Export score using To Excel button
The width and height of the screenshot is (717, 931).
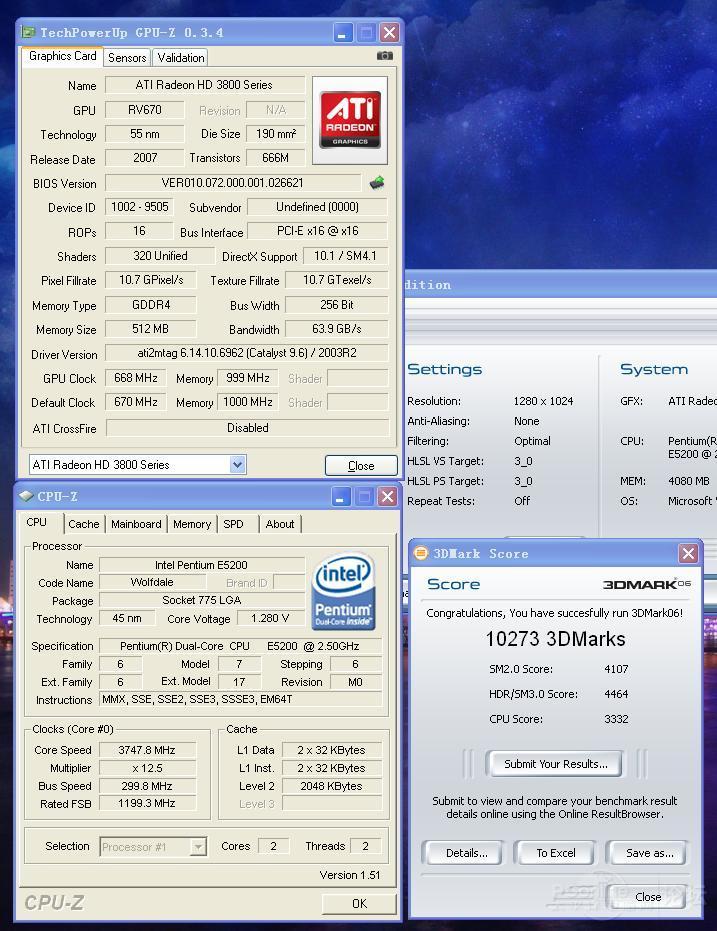click(556, 853)
